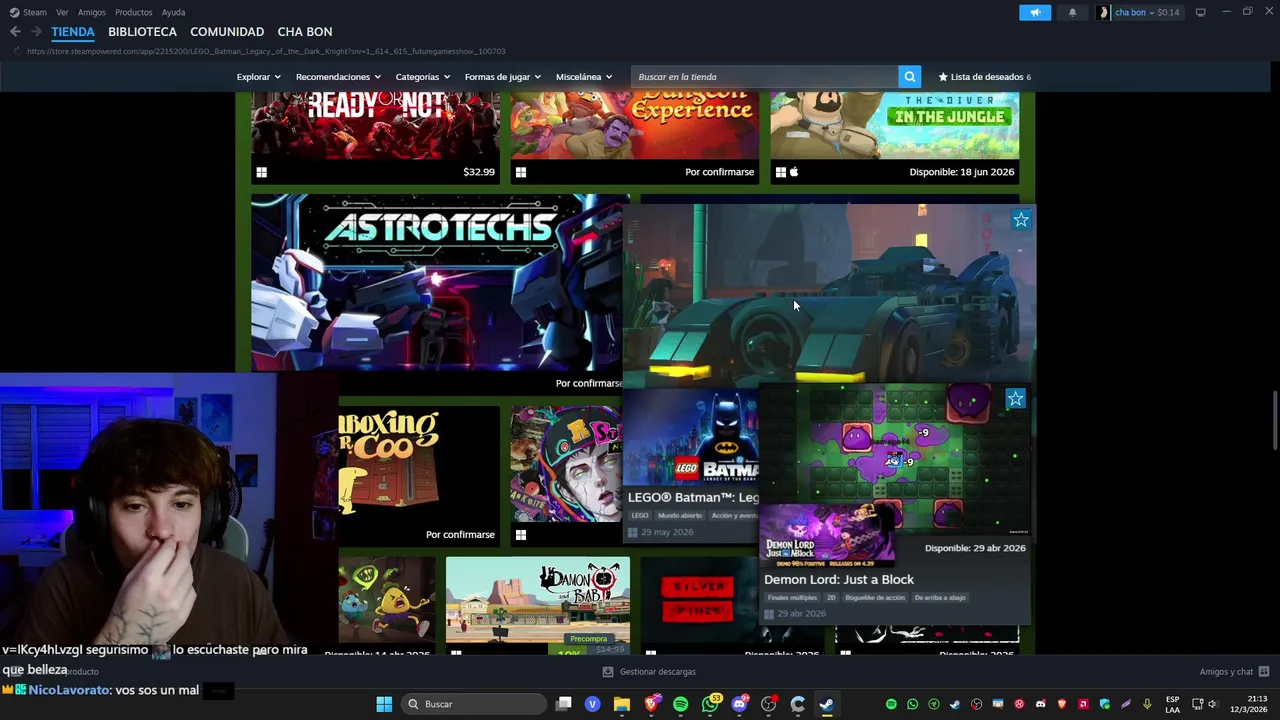Expand the 'Miscelánea' dropdown
Viewport: 1280px width, 720px height.
click(584, 77)
